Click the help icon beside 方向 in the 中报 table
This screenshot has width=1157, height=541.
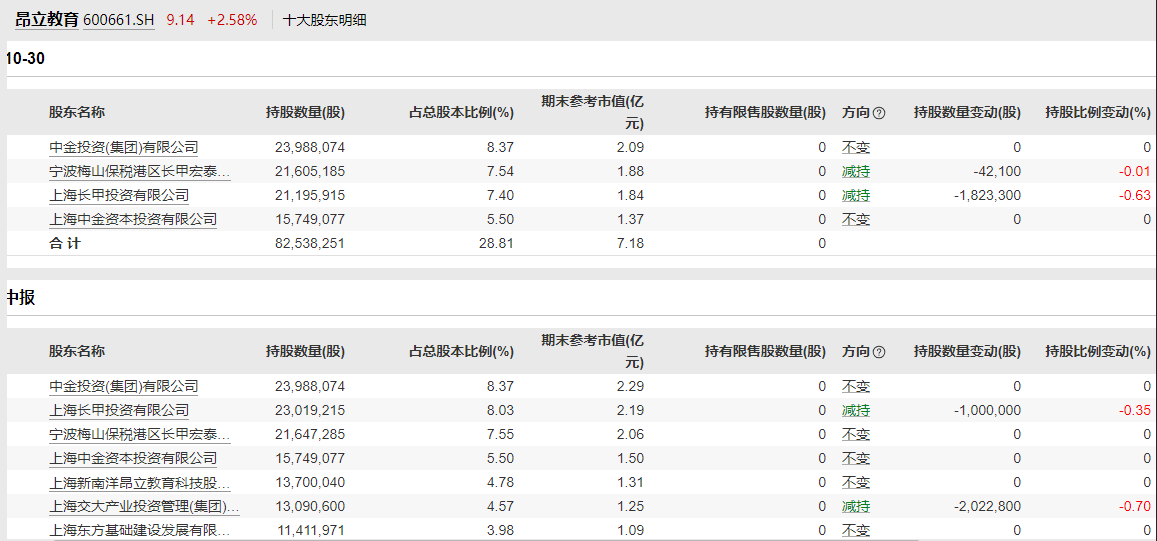coord(879,353)
